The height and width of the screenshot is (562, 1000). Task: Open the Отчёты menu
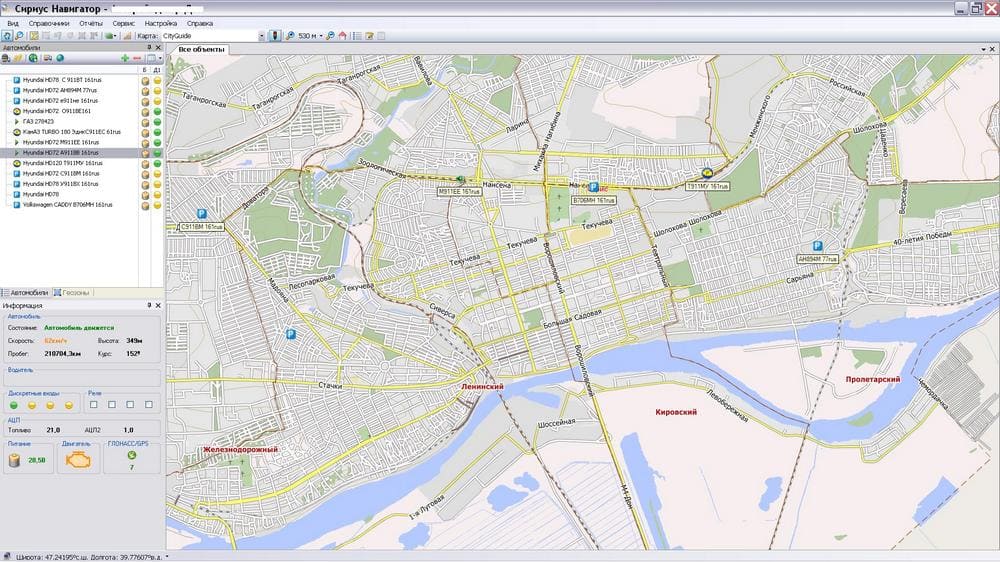click(90, 22)
